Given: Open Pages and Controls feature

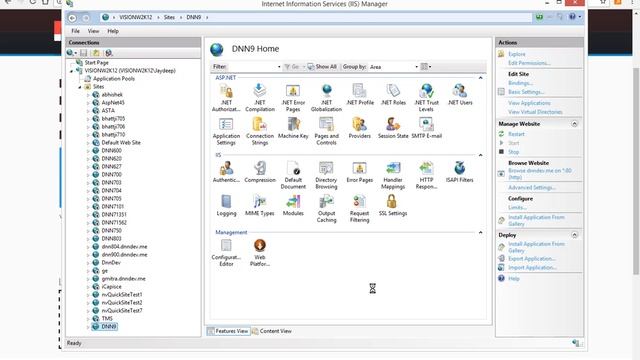Looking at the screenshot, I should click(x=326, y=131).
